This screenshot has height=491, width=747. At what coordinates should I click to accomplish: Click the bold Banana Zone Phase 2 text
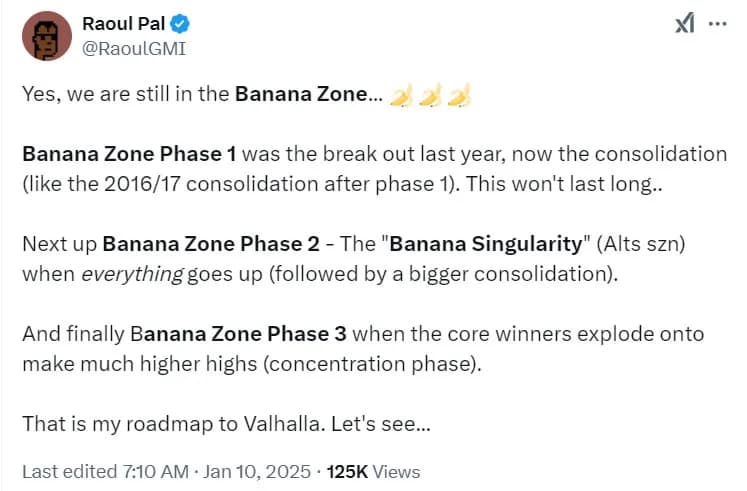click(x=211, y=244)
